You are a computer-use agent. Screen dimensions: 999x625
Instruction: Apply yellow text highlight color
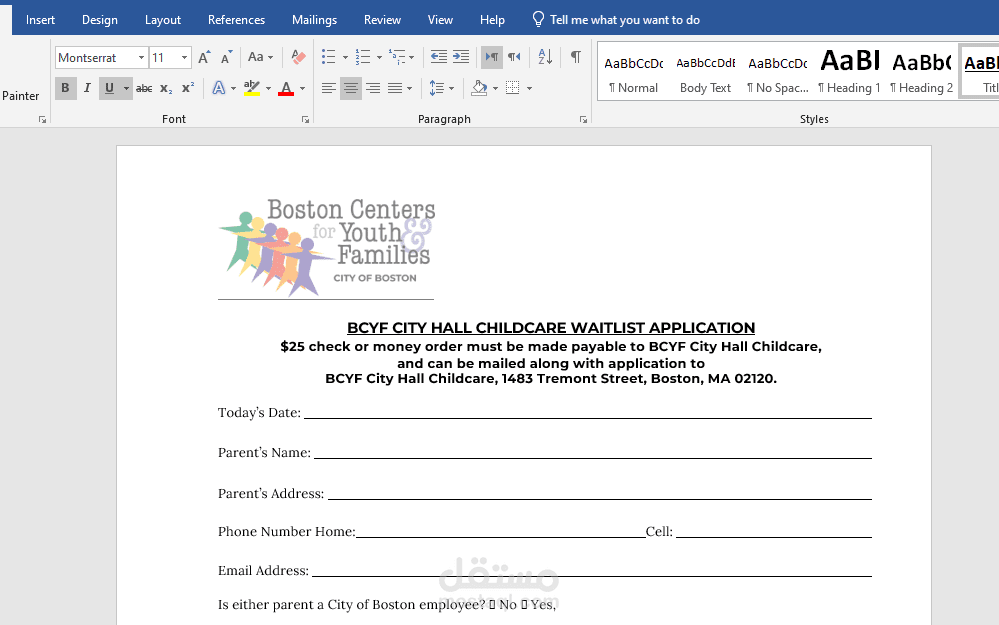pyautogui.click(x=252, y=88)
